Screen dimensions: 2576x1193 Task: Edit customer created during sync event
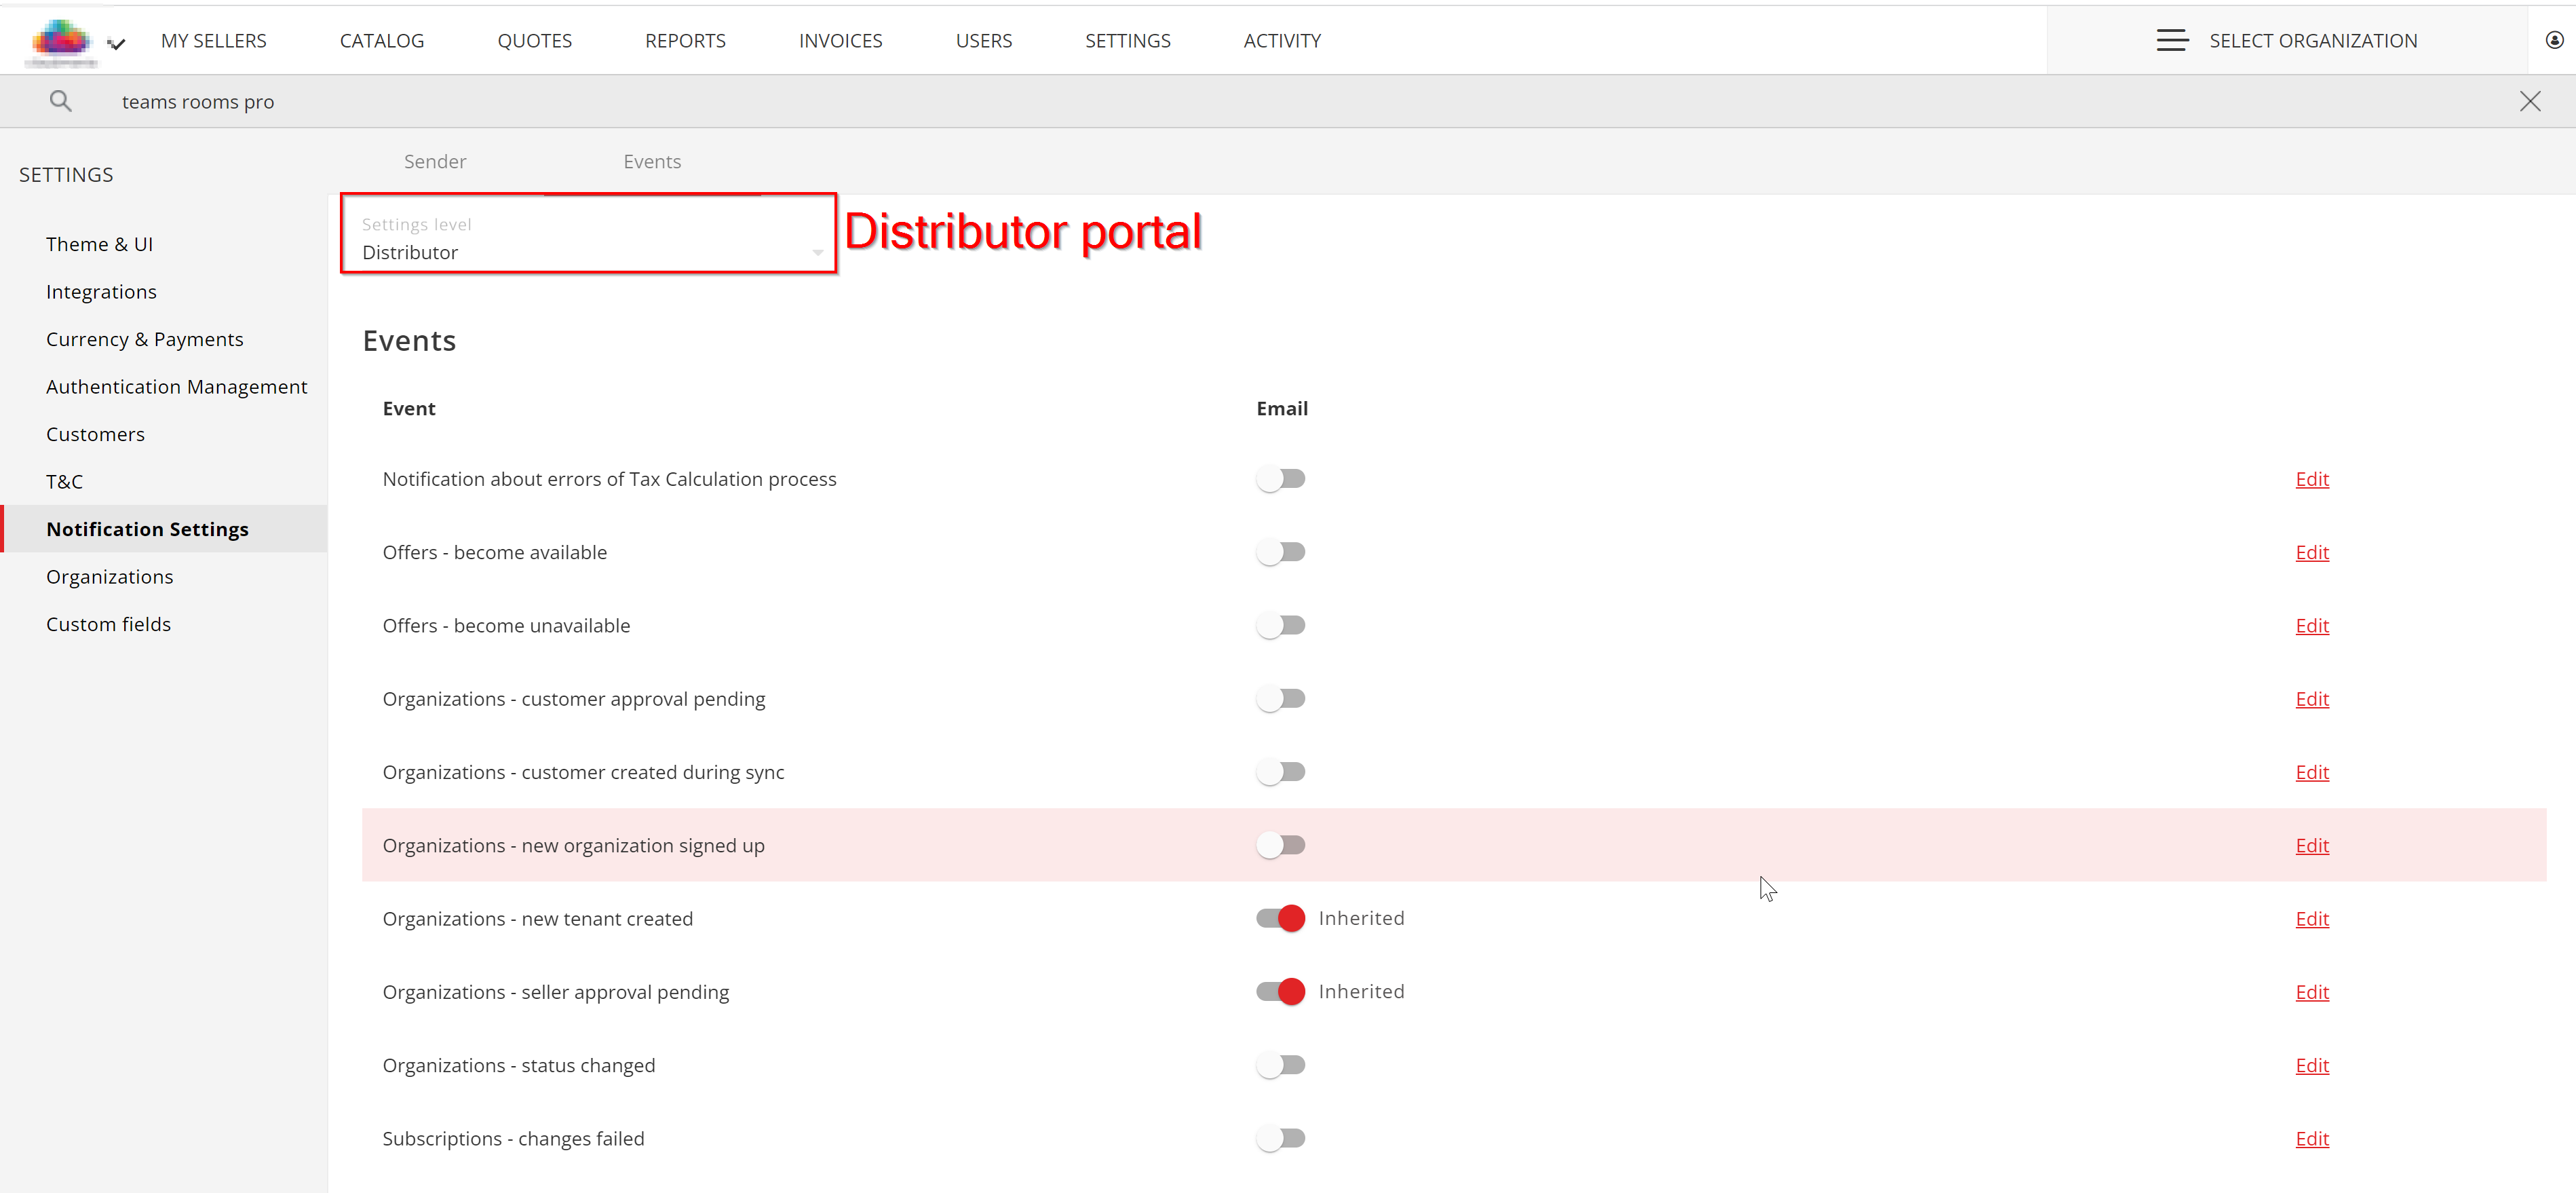point(2312,772)
